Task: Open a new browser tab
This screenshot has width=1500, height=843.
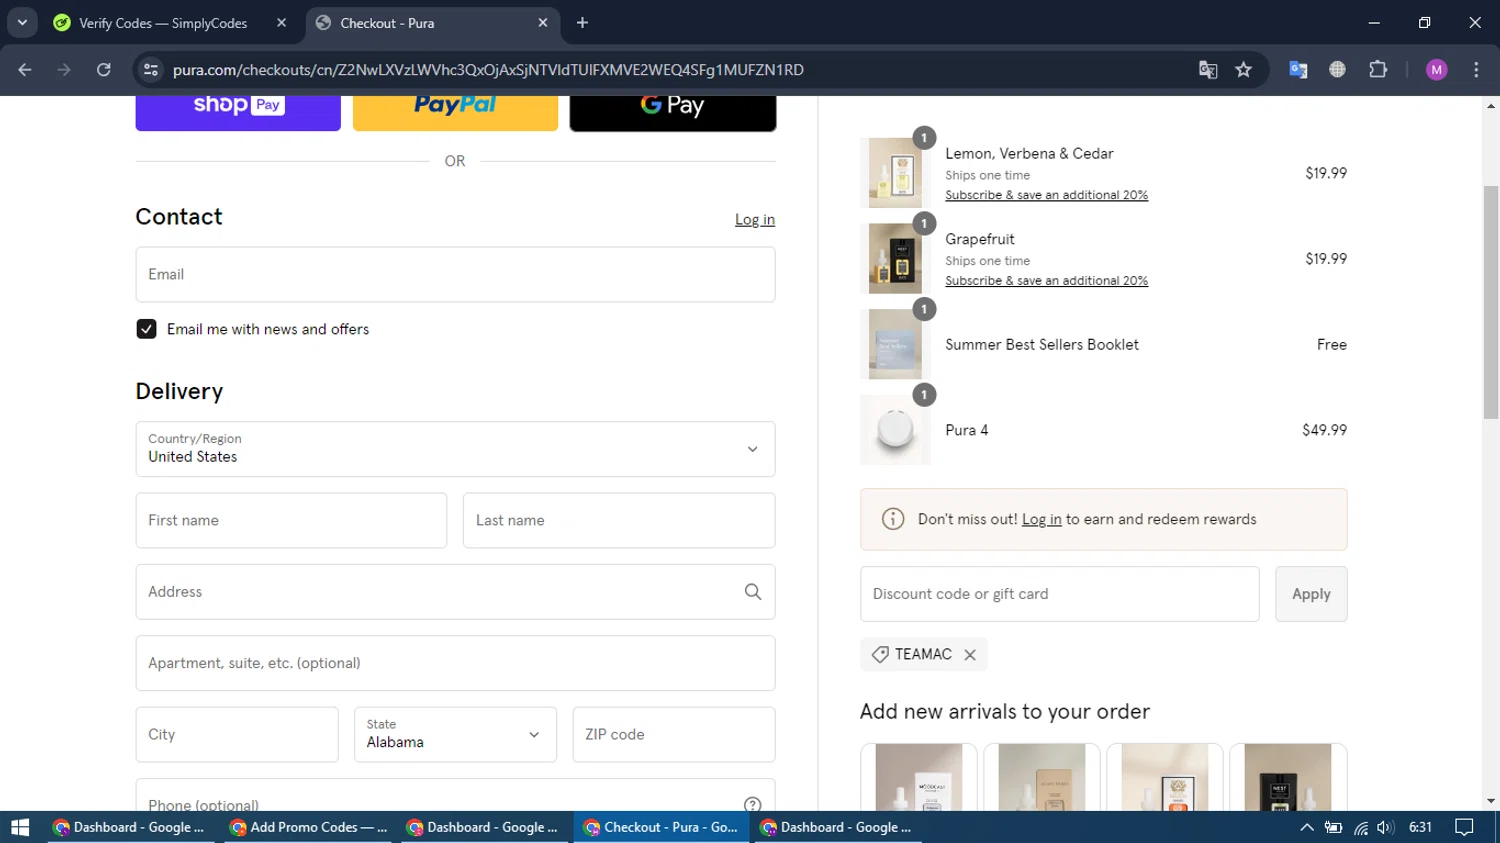Action: tap(582, 22)
